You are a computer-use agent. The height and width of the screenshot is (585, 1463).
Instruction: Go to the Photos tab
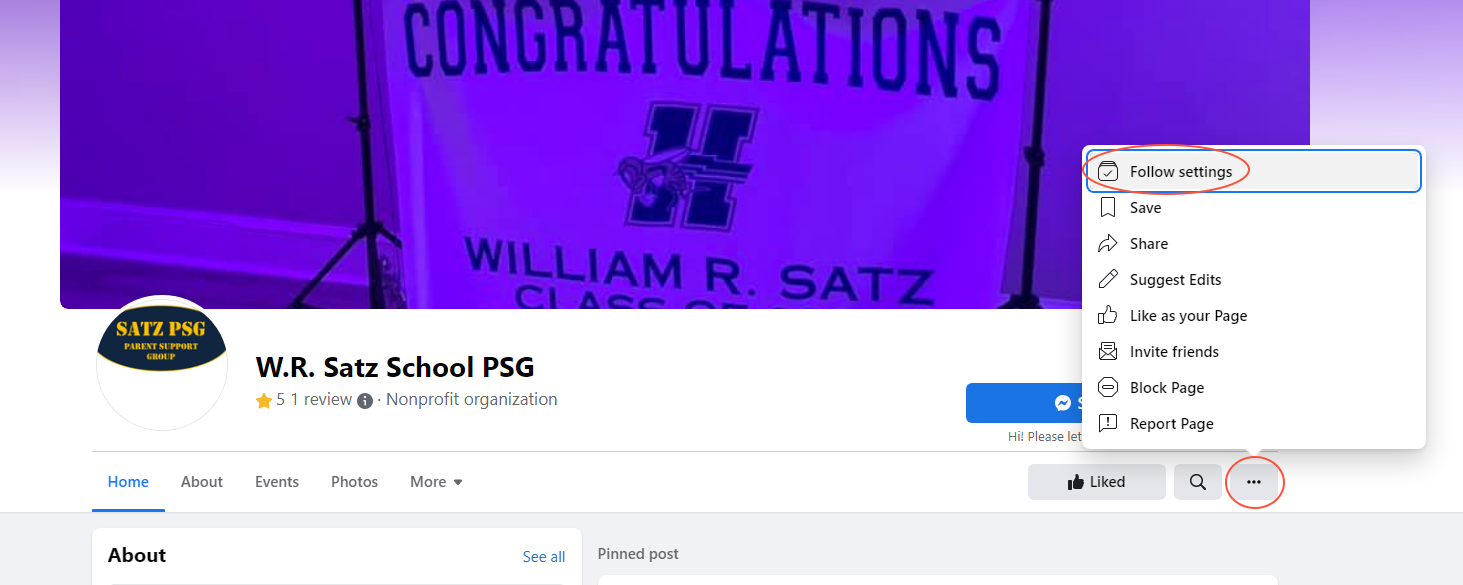pyautogui.click(x=355, y=482)
